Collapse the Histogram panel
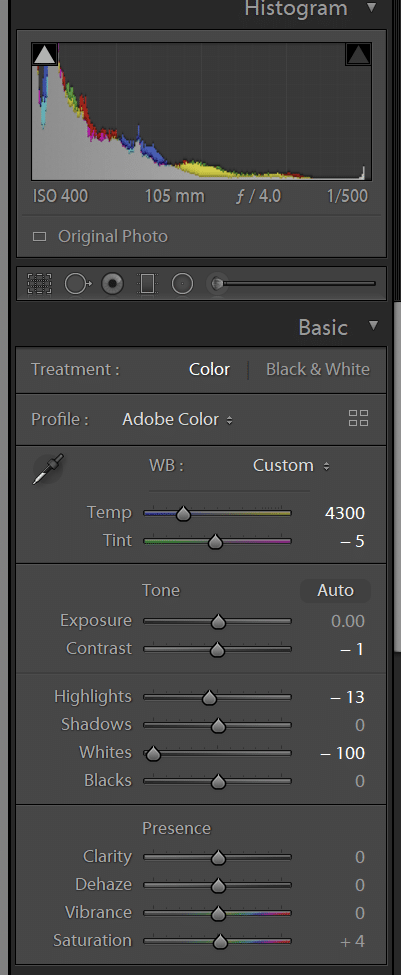The image size is (401, 975). tap(372, 7)
